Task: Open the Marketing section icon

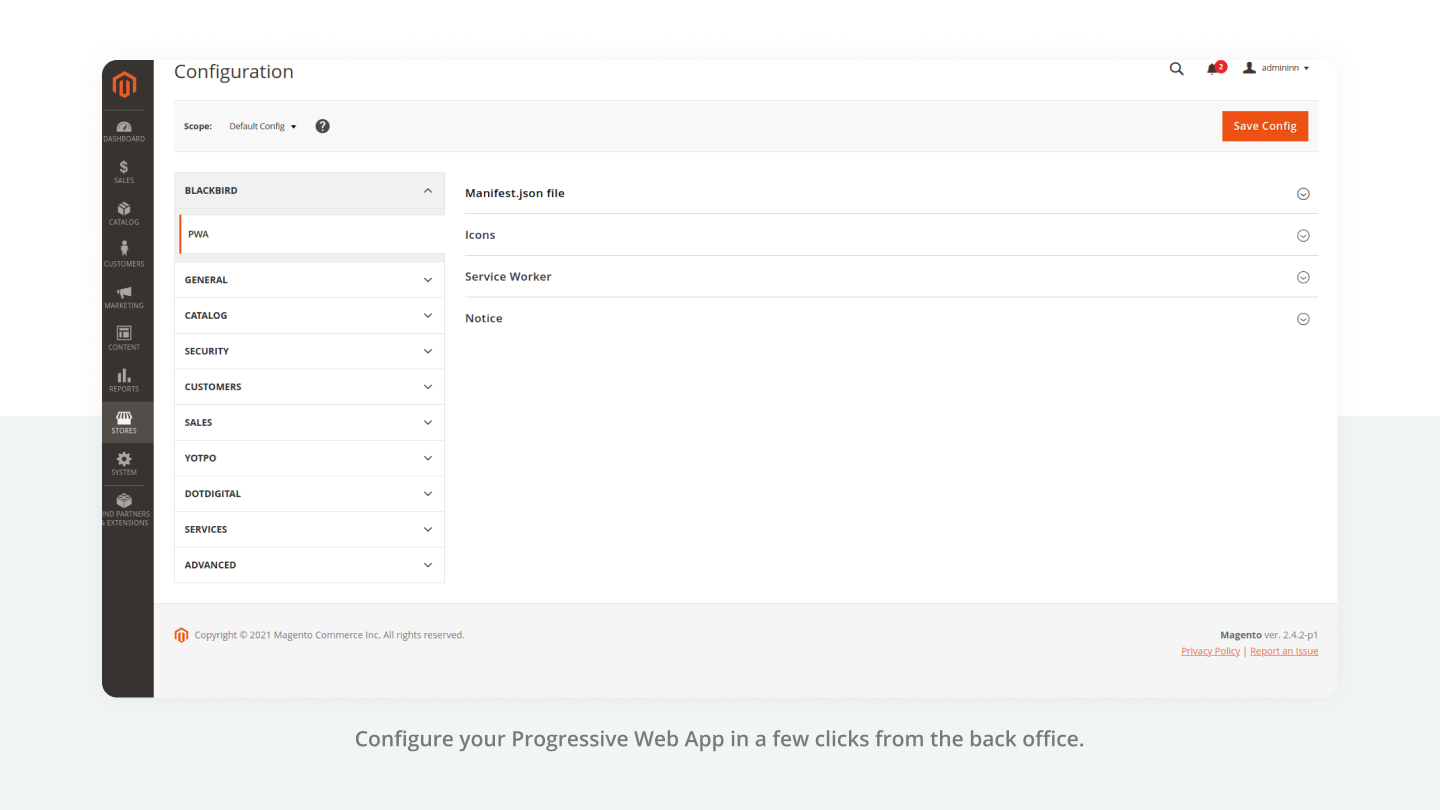Action: [x=124, y=295]
